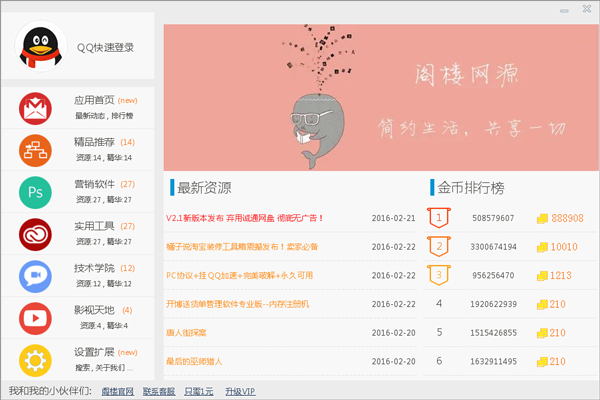The height and width of the screenshot is (400, 600).
Task: Select the orange 精品推荐 hierarchy icon
Action: (x=36, y=149)
